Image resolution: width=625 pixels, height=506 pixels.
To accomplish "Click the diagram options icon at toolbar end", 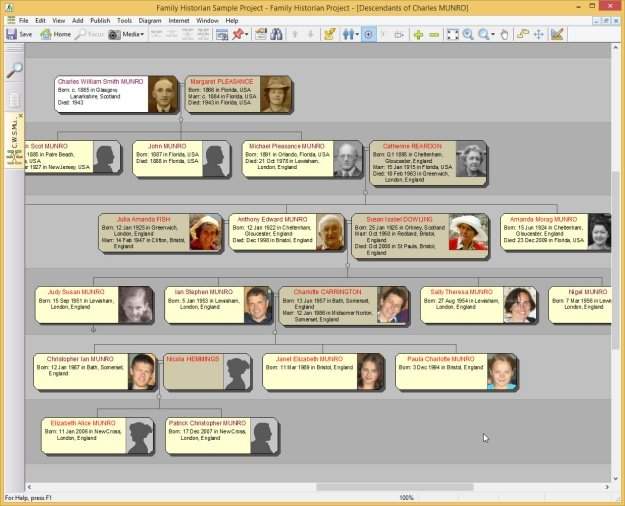I will coord(557,34).
